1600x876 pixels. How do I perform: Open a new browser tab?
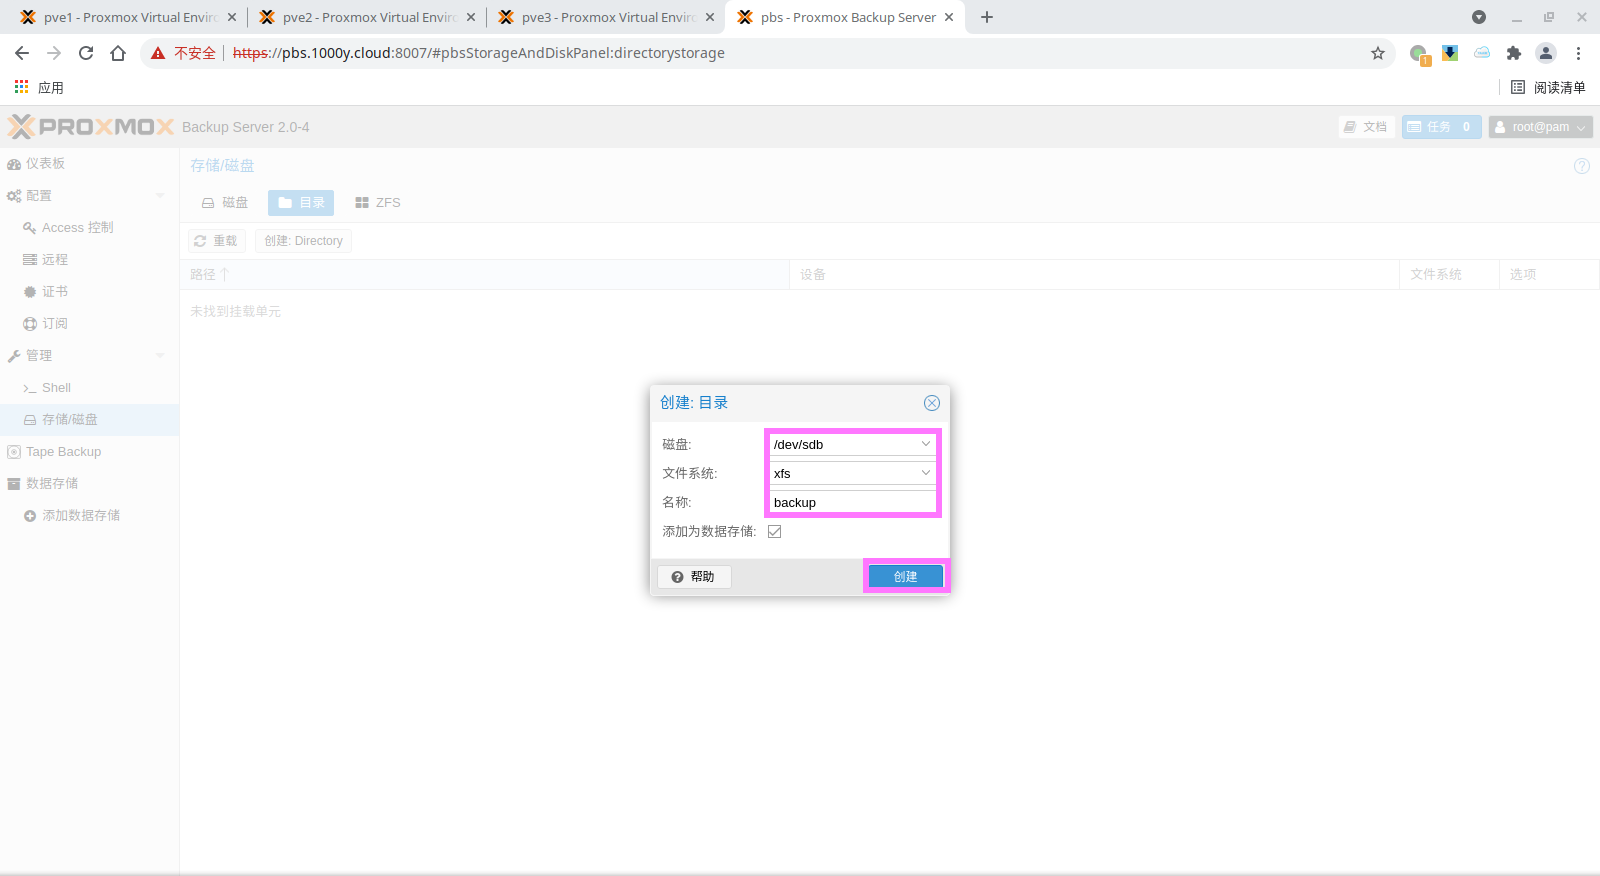click(987, 17)
